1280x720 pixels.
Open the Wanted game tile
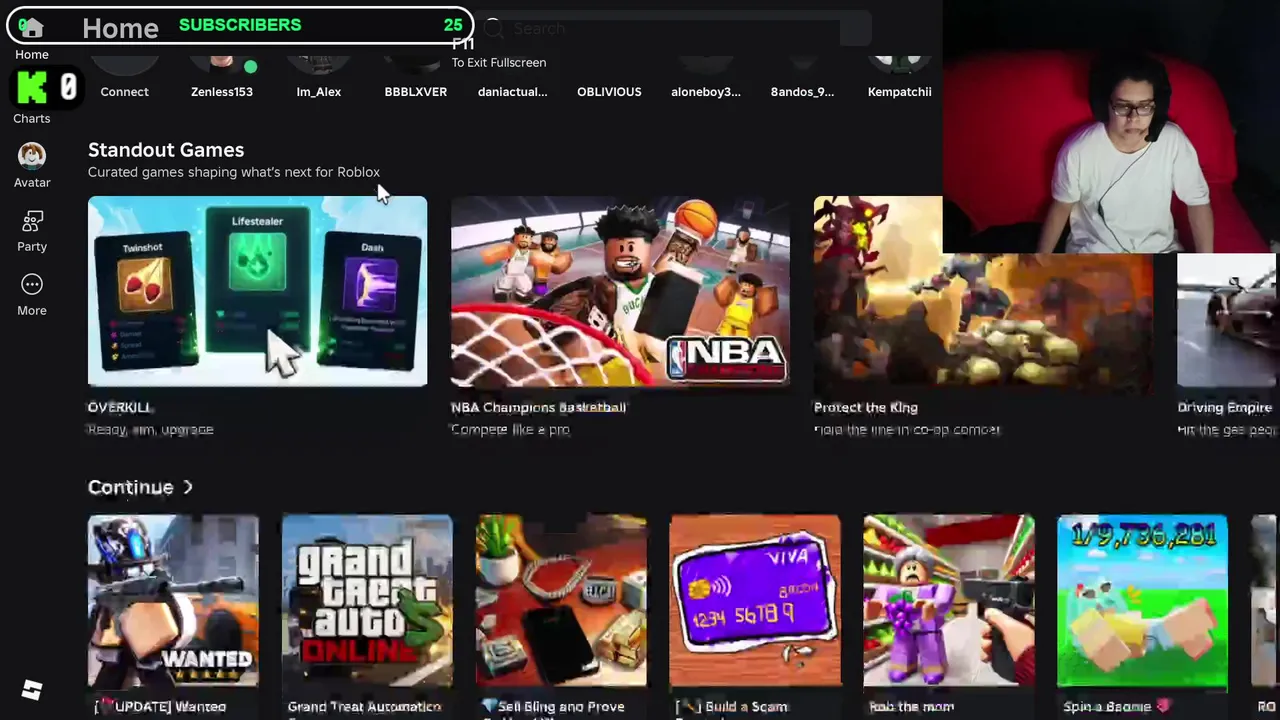(x=173, y=601)
